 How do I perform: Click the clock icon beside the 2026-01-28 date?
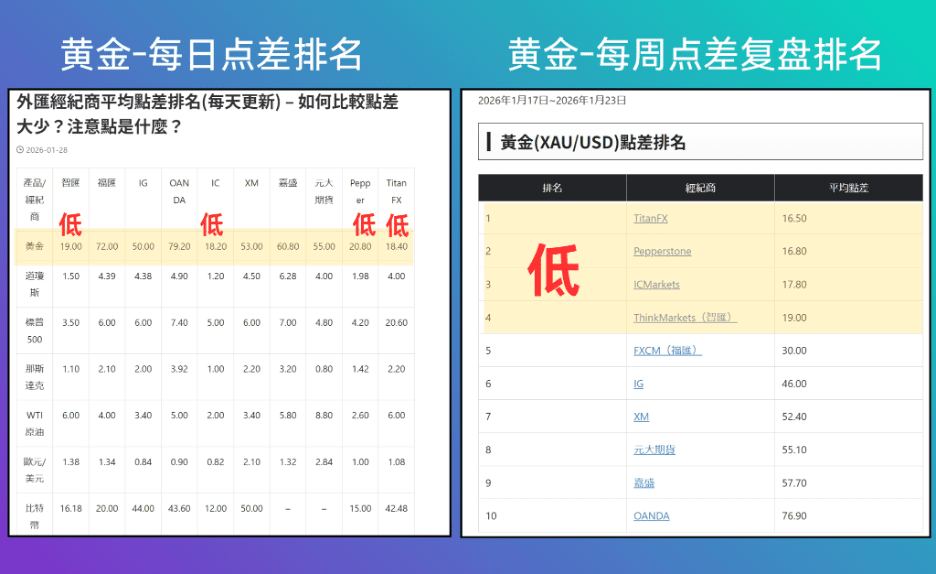click(x=21, y=150)
